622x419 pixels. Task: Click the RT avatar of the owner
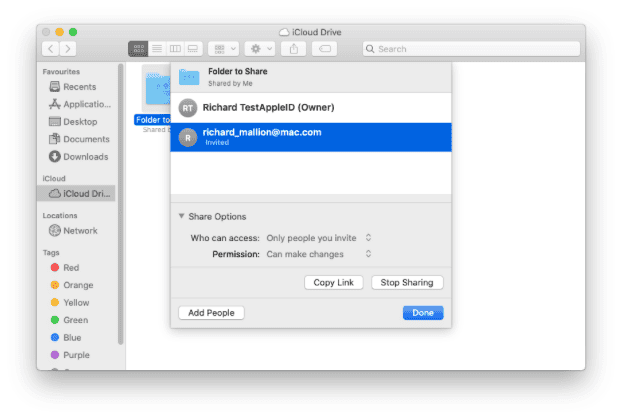pyautogui.click(x=188, y=108)
